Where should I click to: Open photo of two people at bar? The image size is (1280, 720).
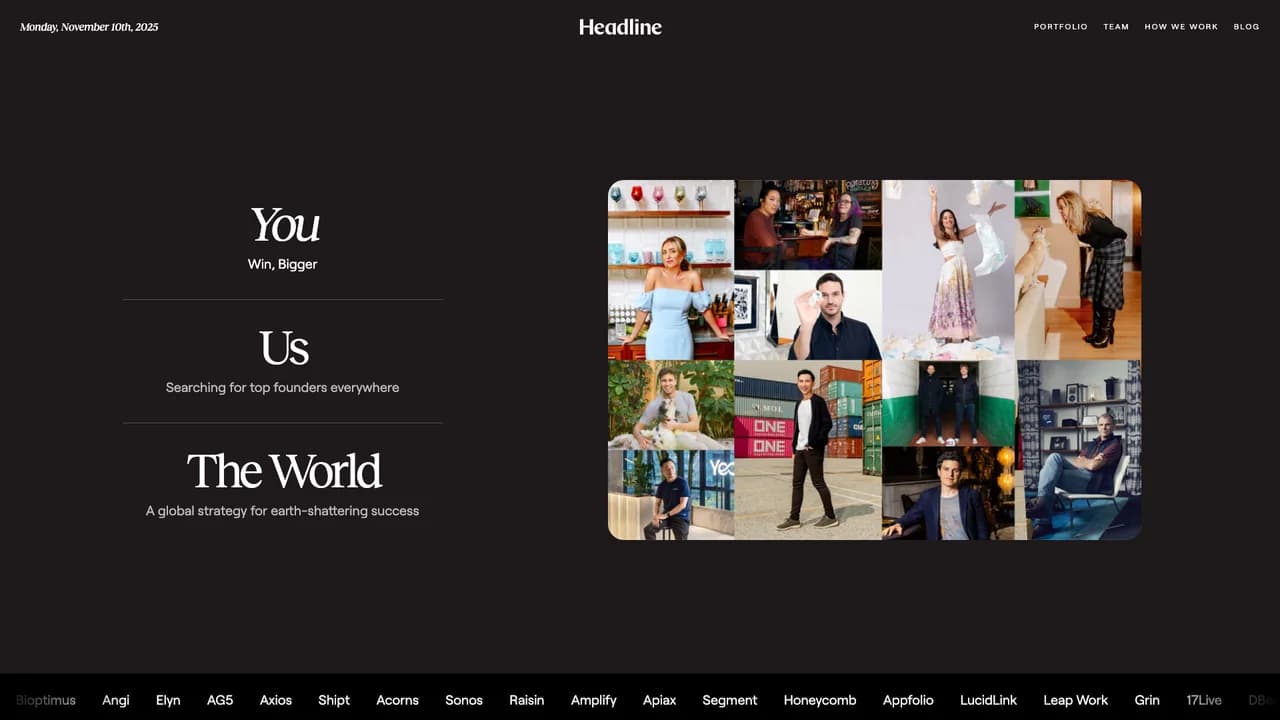808,225
